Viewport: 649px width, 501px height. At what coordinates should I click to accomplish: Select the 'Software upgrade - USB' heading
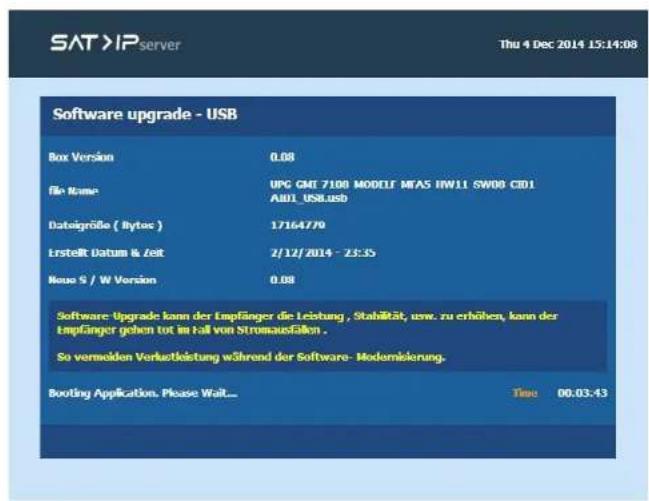coord(145,114)
